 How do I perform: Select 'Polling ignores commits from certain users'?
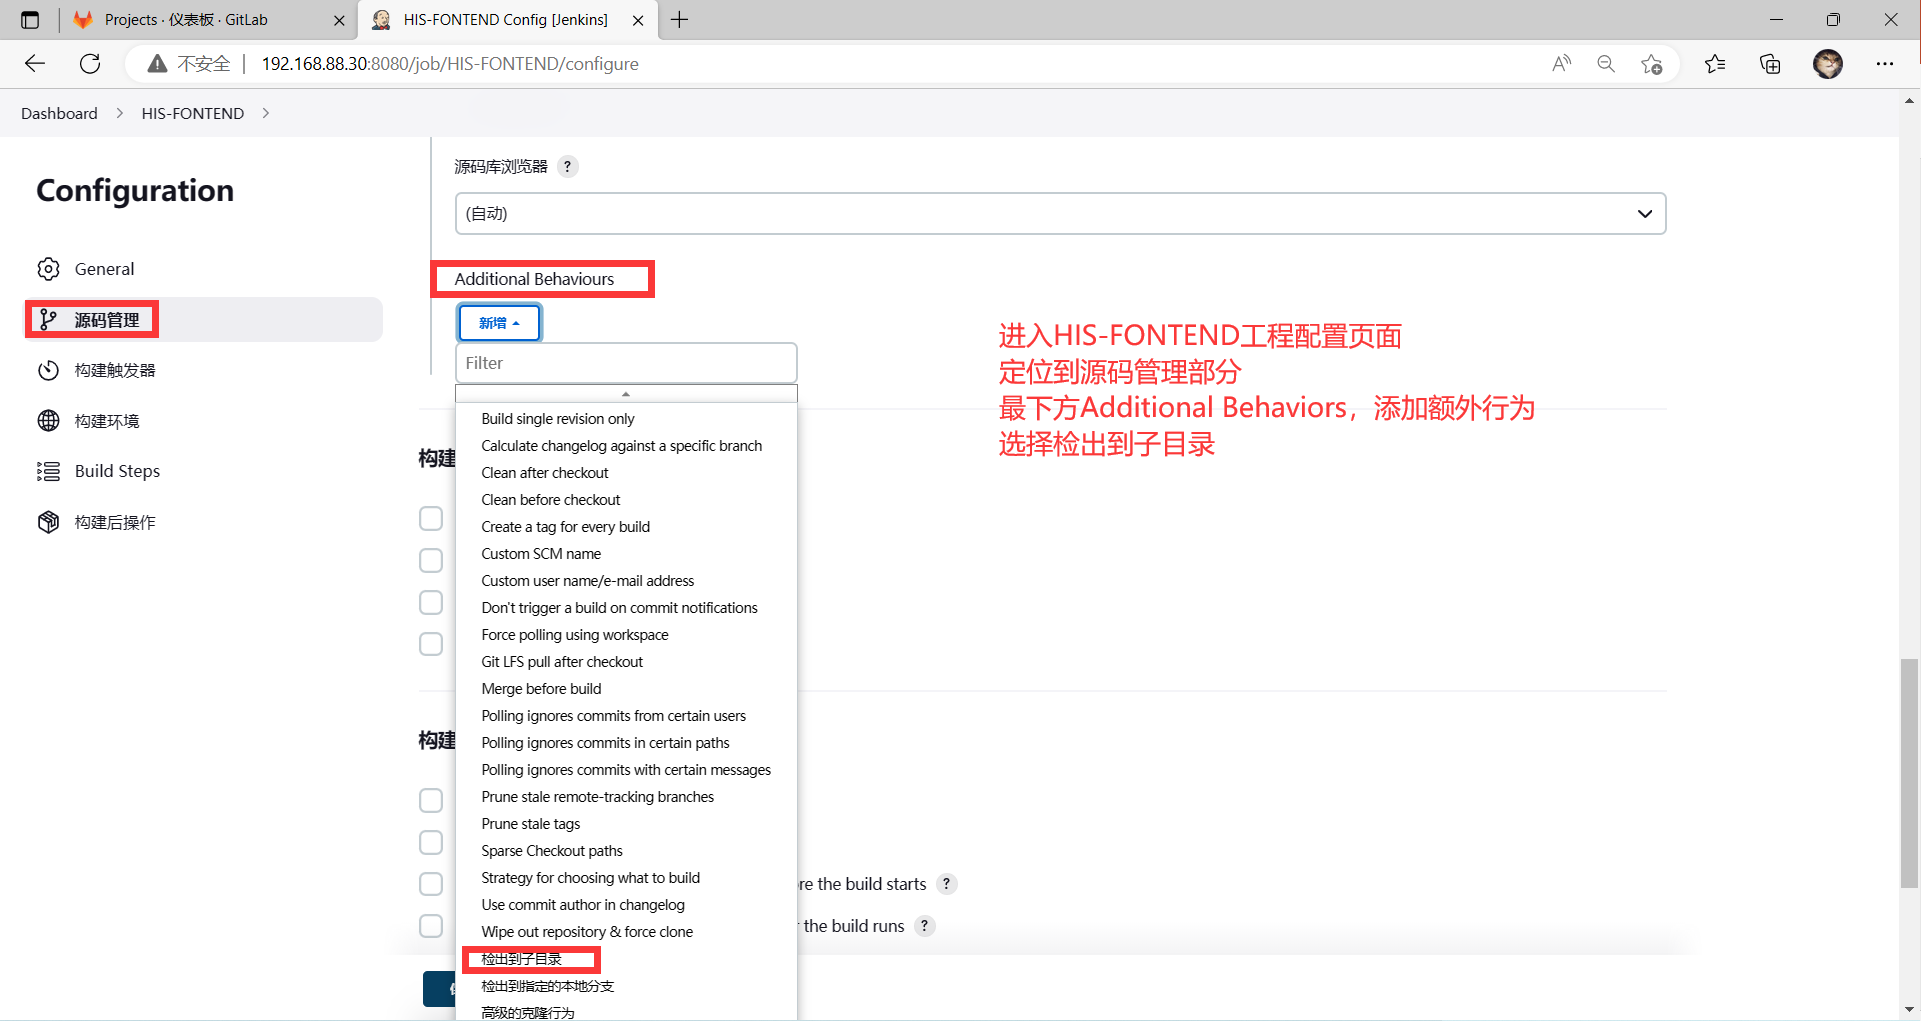[614, 716]
